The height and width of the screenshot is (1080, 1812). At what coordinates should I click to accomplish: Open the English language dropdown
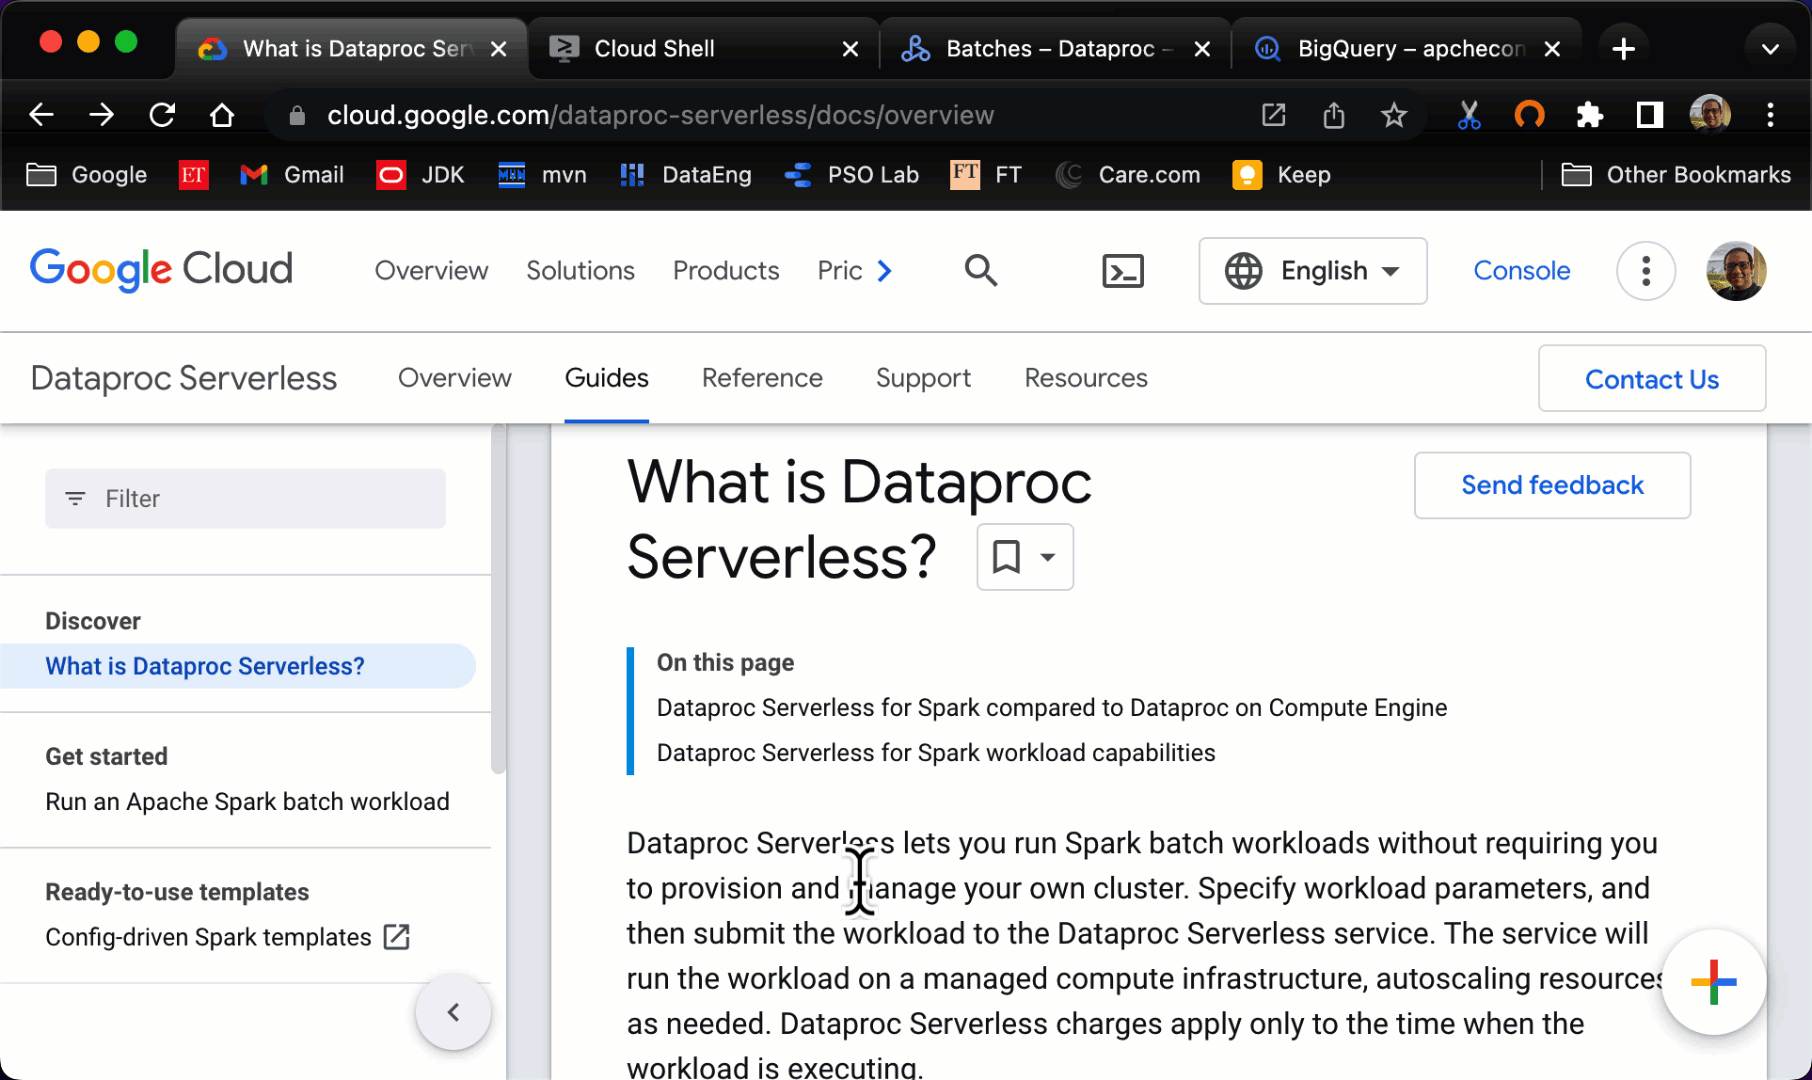1313,271
